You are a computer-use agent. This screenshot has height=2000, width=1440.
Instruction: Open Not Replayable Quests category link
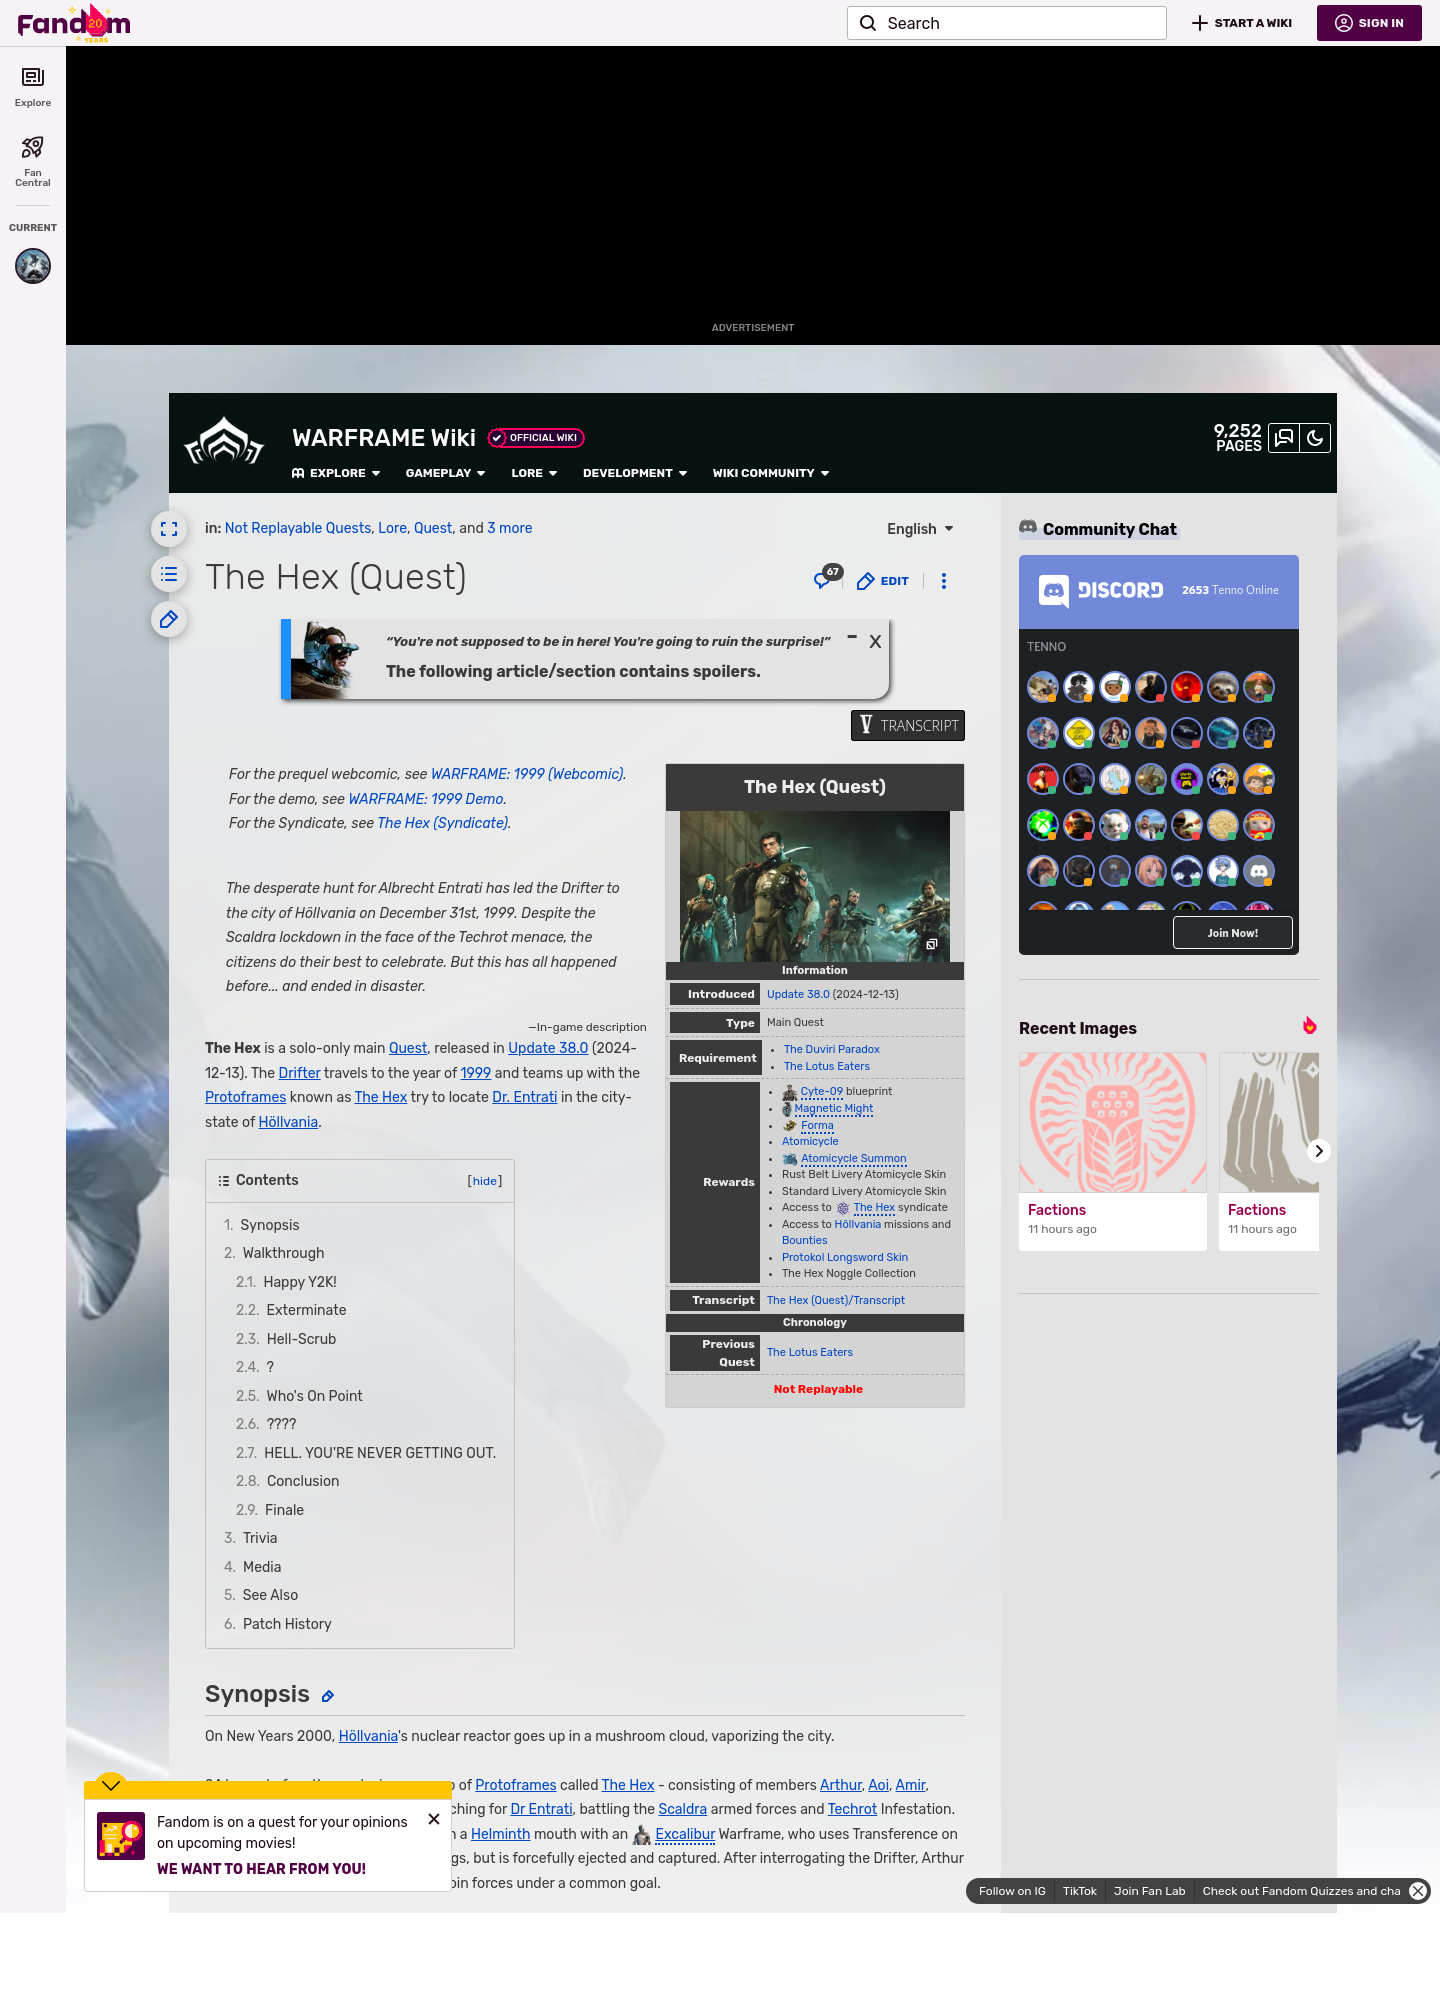[x=298, y=528]
